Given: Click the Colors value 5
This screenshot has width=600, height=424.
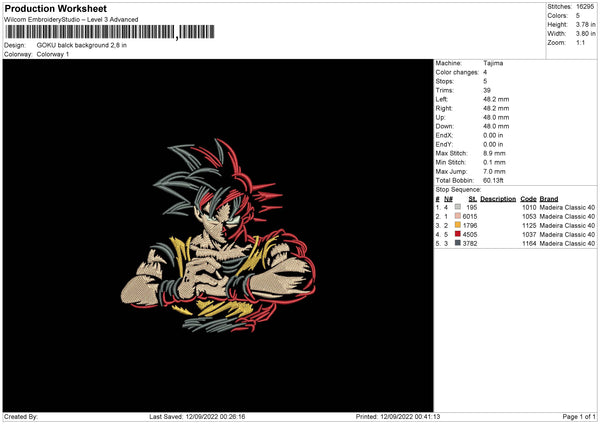Looking at the screenshot, I should coord(577,16).
